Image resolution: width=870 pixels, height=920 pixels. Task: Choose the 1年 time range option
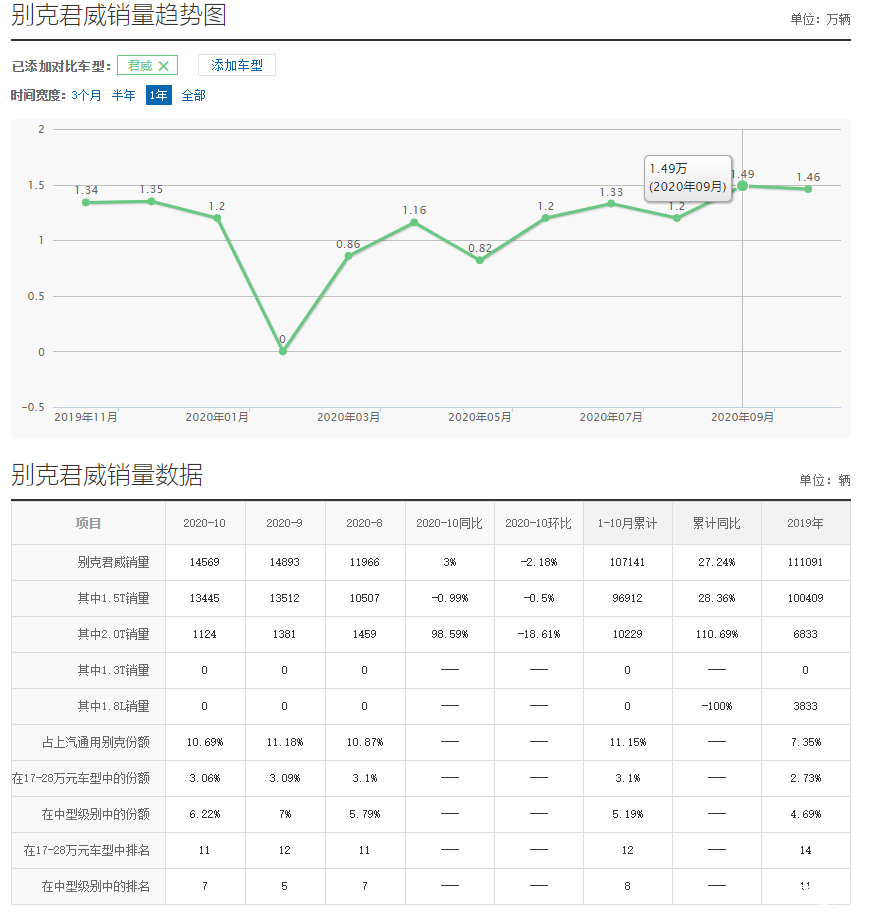(x=158, y=96)
